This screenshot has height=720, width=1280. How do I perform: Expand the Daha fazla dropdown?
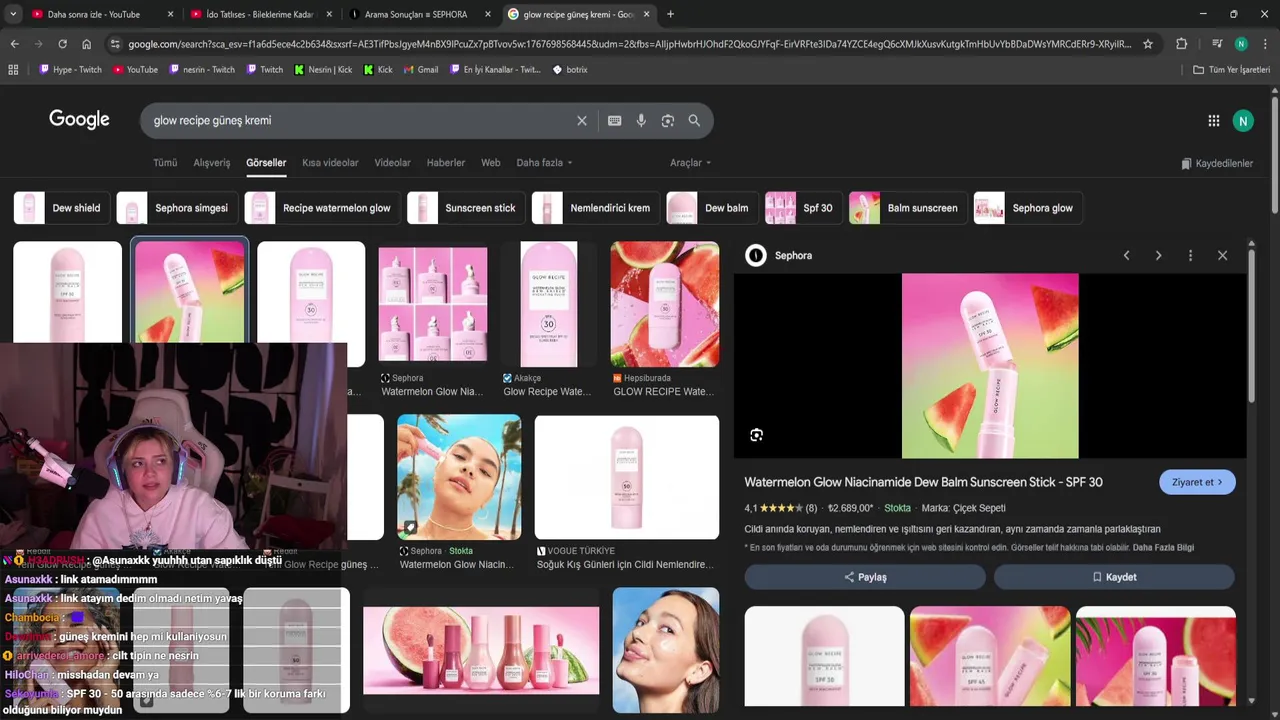tap(544, 163)
